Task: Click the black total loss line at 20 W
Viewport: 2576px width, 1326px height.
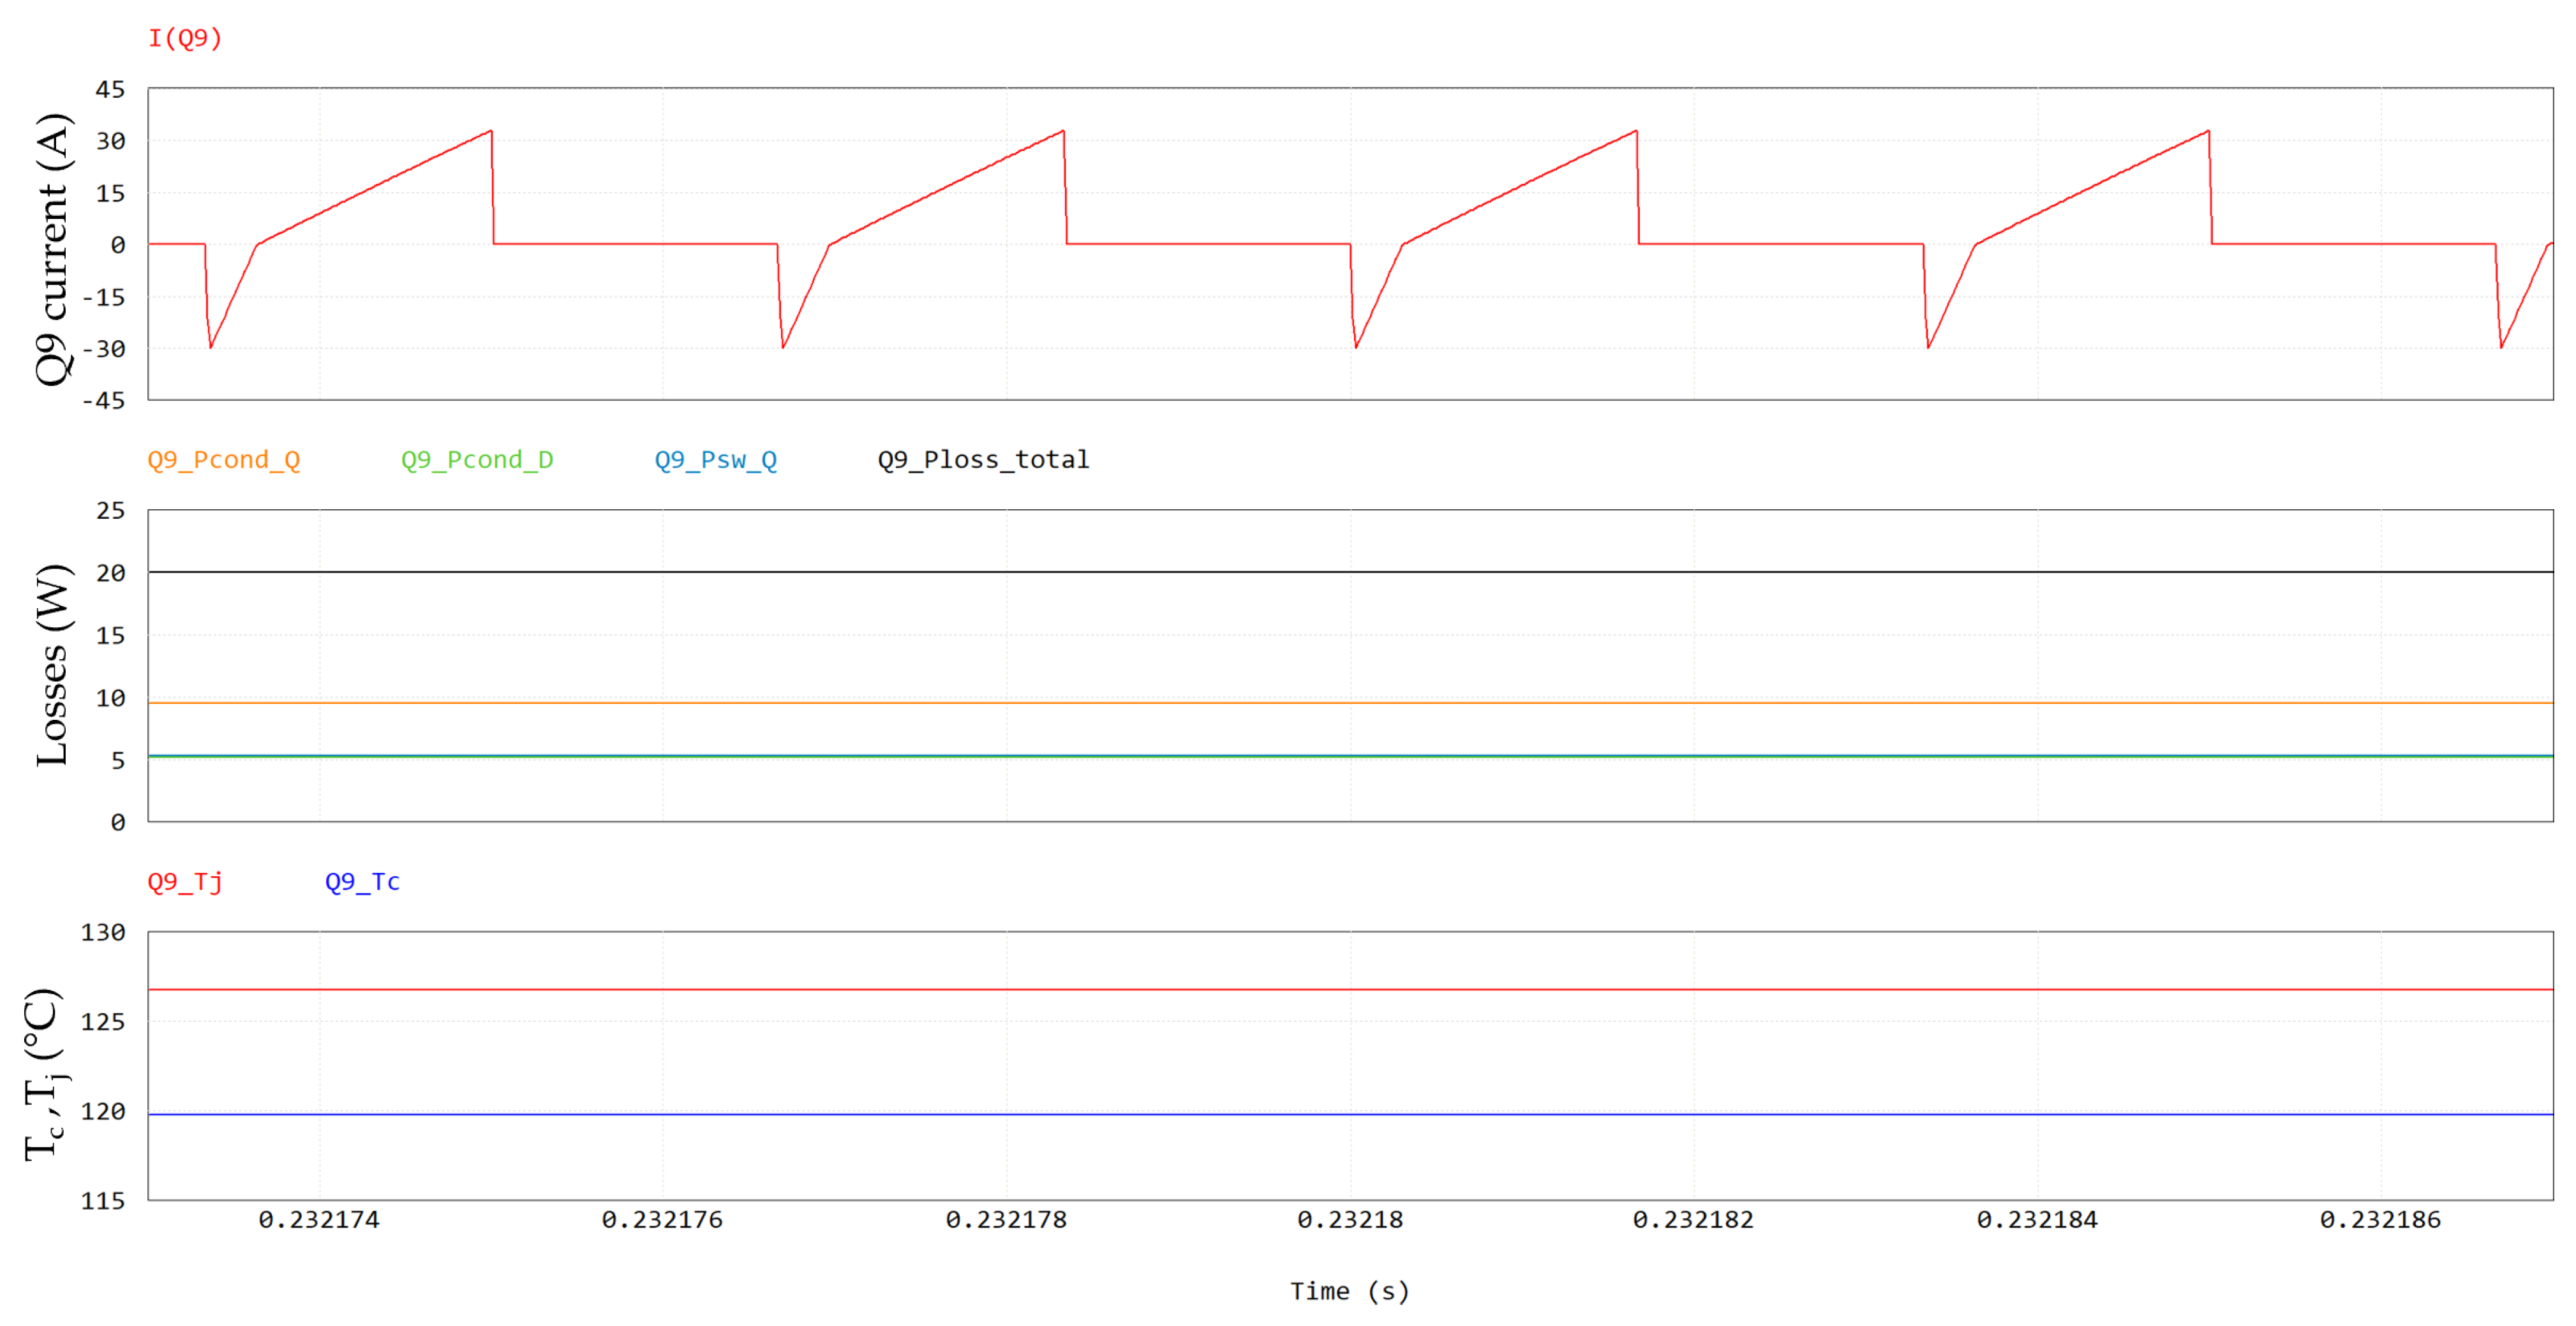Action: [1350, 572]
